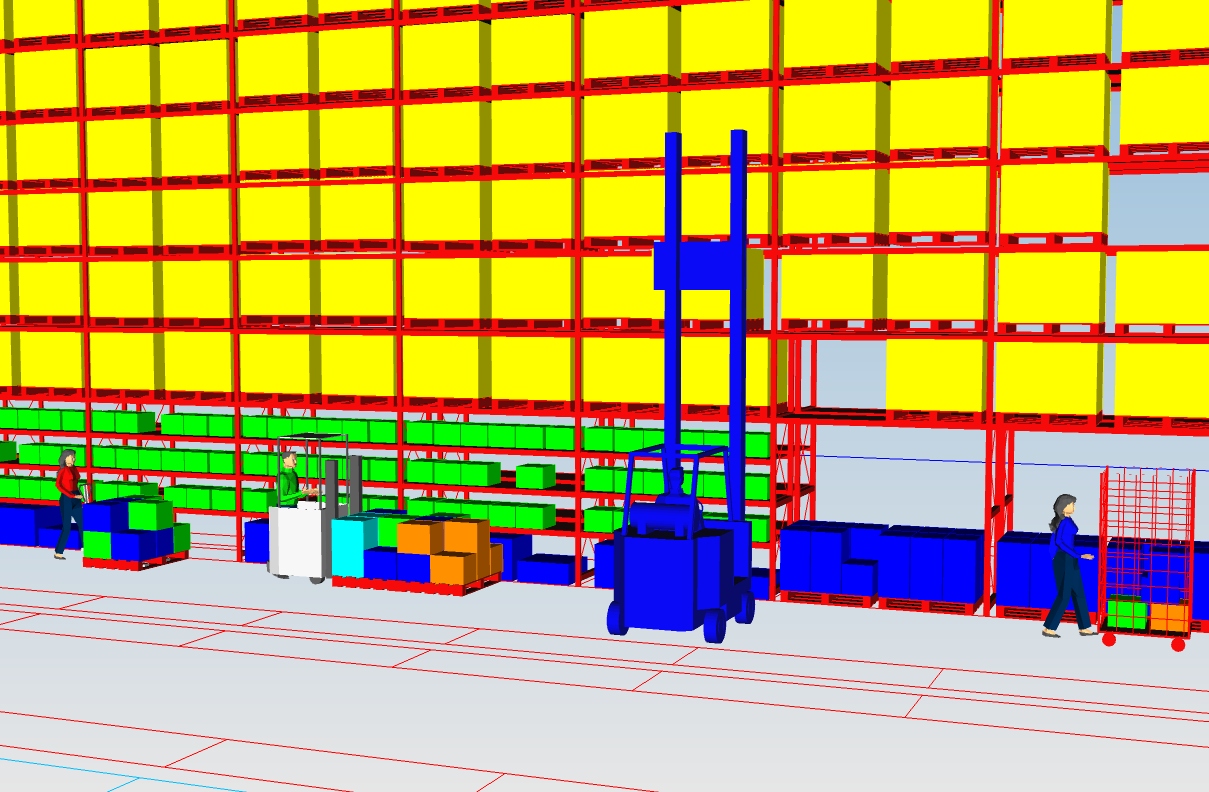Click a red caster wheel of the cage cart
Image resolution: width=1209 pixels, height=792 pixels.
click(1109, 641)
